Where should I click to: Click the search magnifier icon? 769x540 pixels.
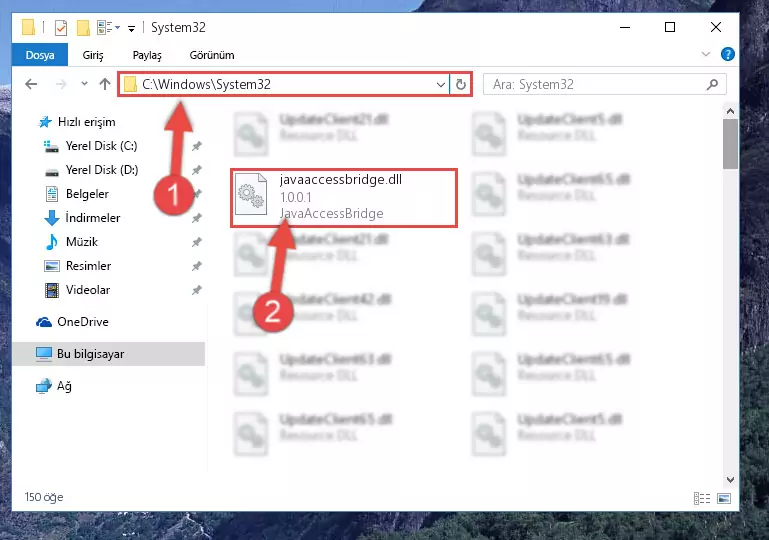click(x=712, y=84)
